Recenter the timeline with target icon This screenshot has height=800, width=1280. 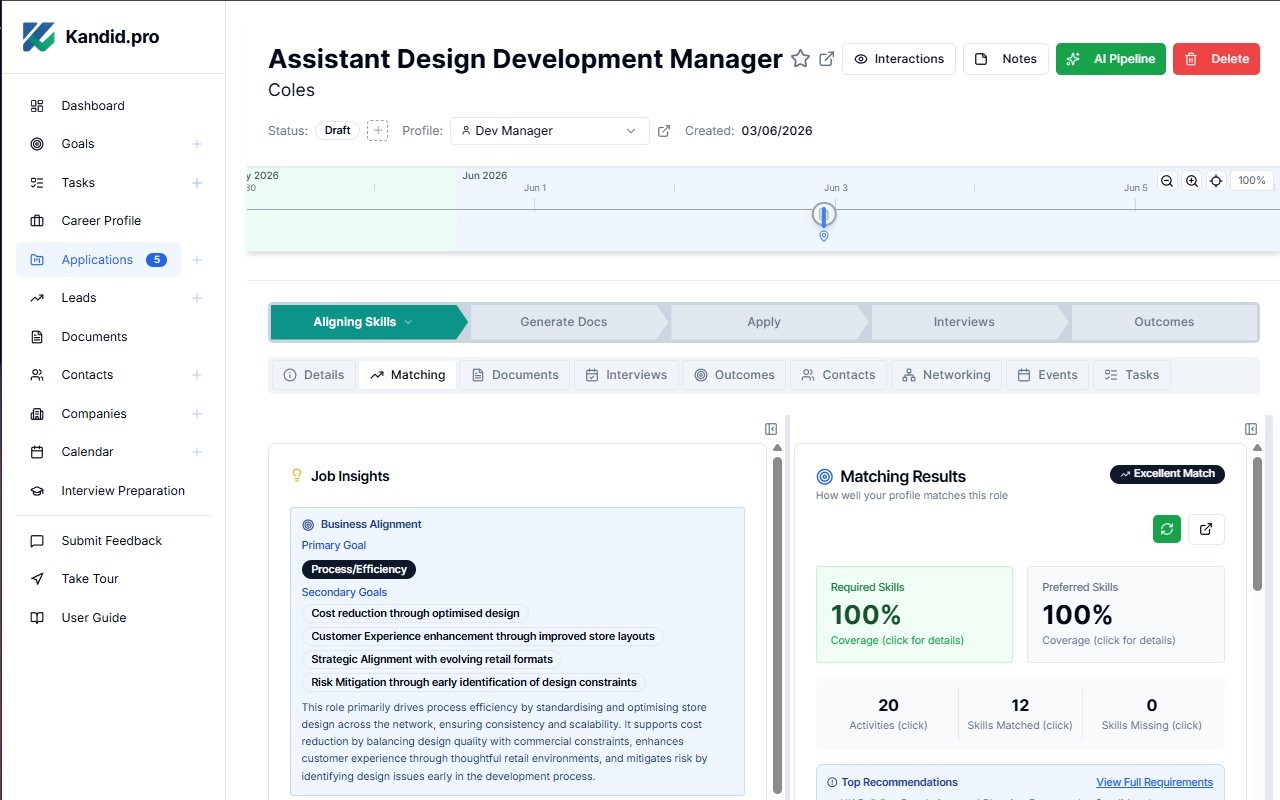pos(1216,181)
